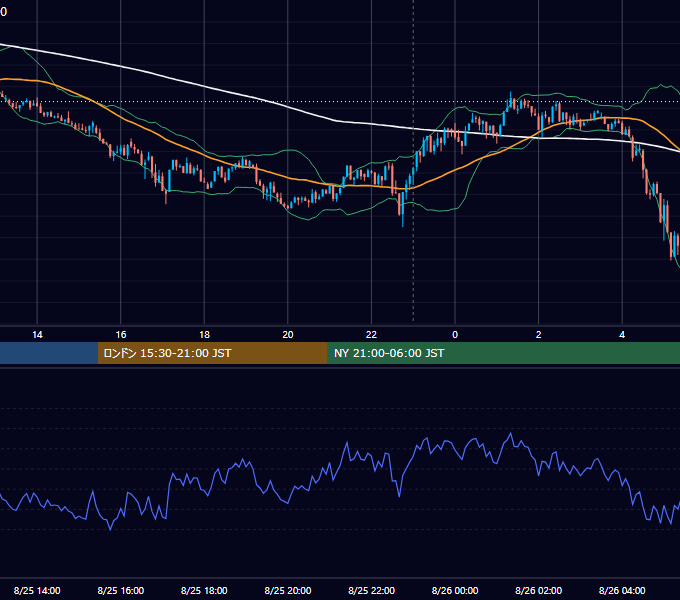680x600 pixels.
Task: Click hour label 0 on upper axis
Action: (455, 335)
